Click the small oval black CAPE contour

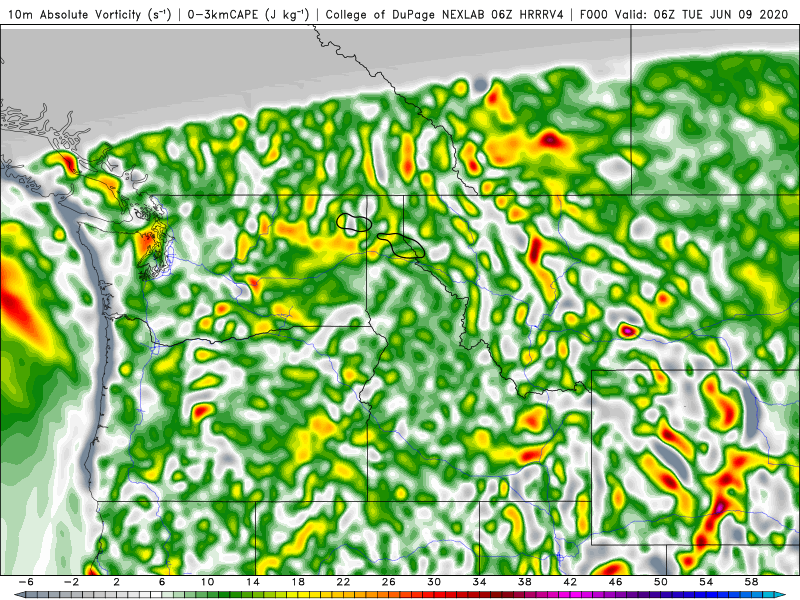point(354,222)
